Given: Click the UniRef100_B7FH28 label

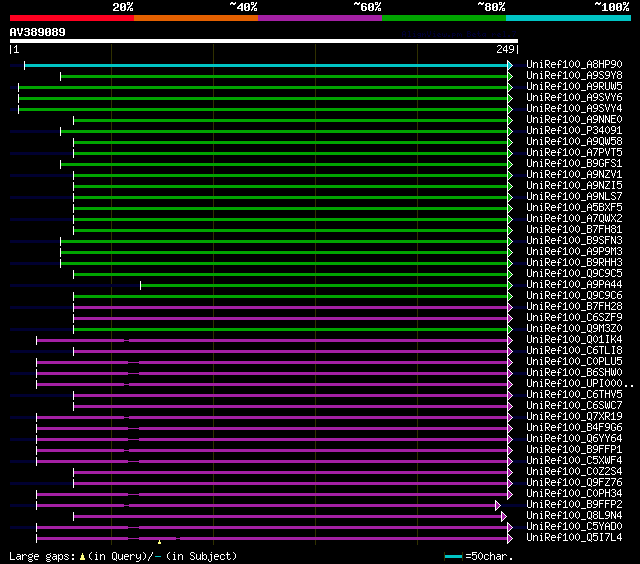Looking at the screenshot, I should tap(574, 307).
